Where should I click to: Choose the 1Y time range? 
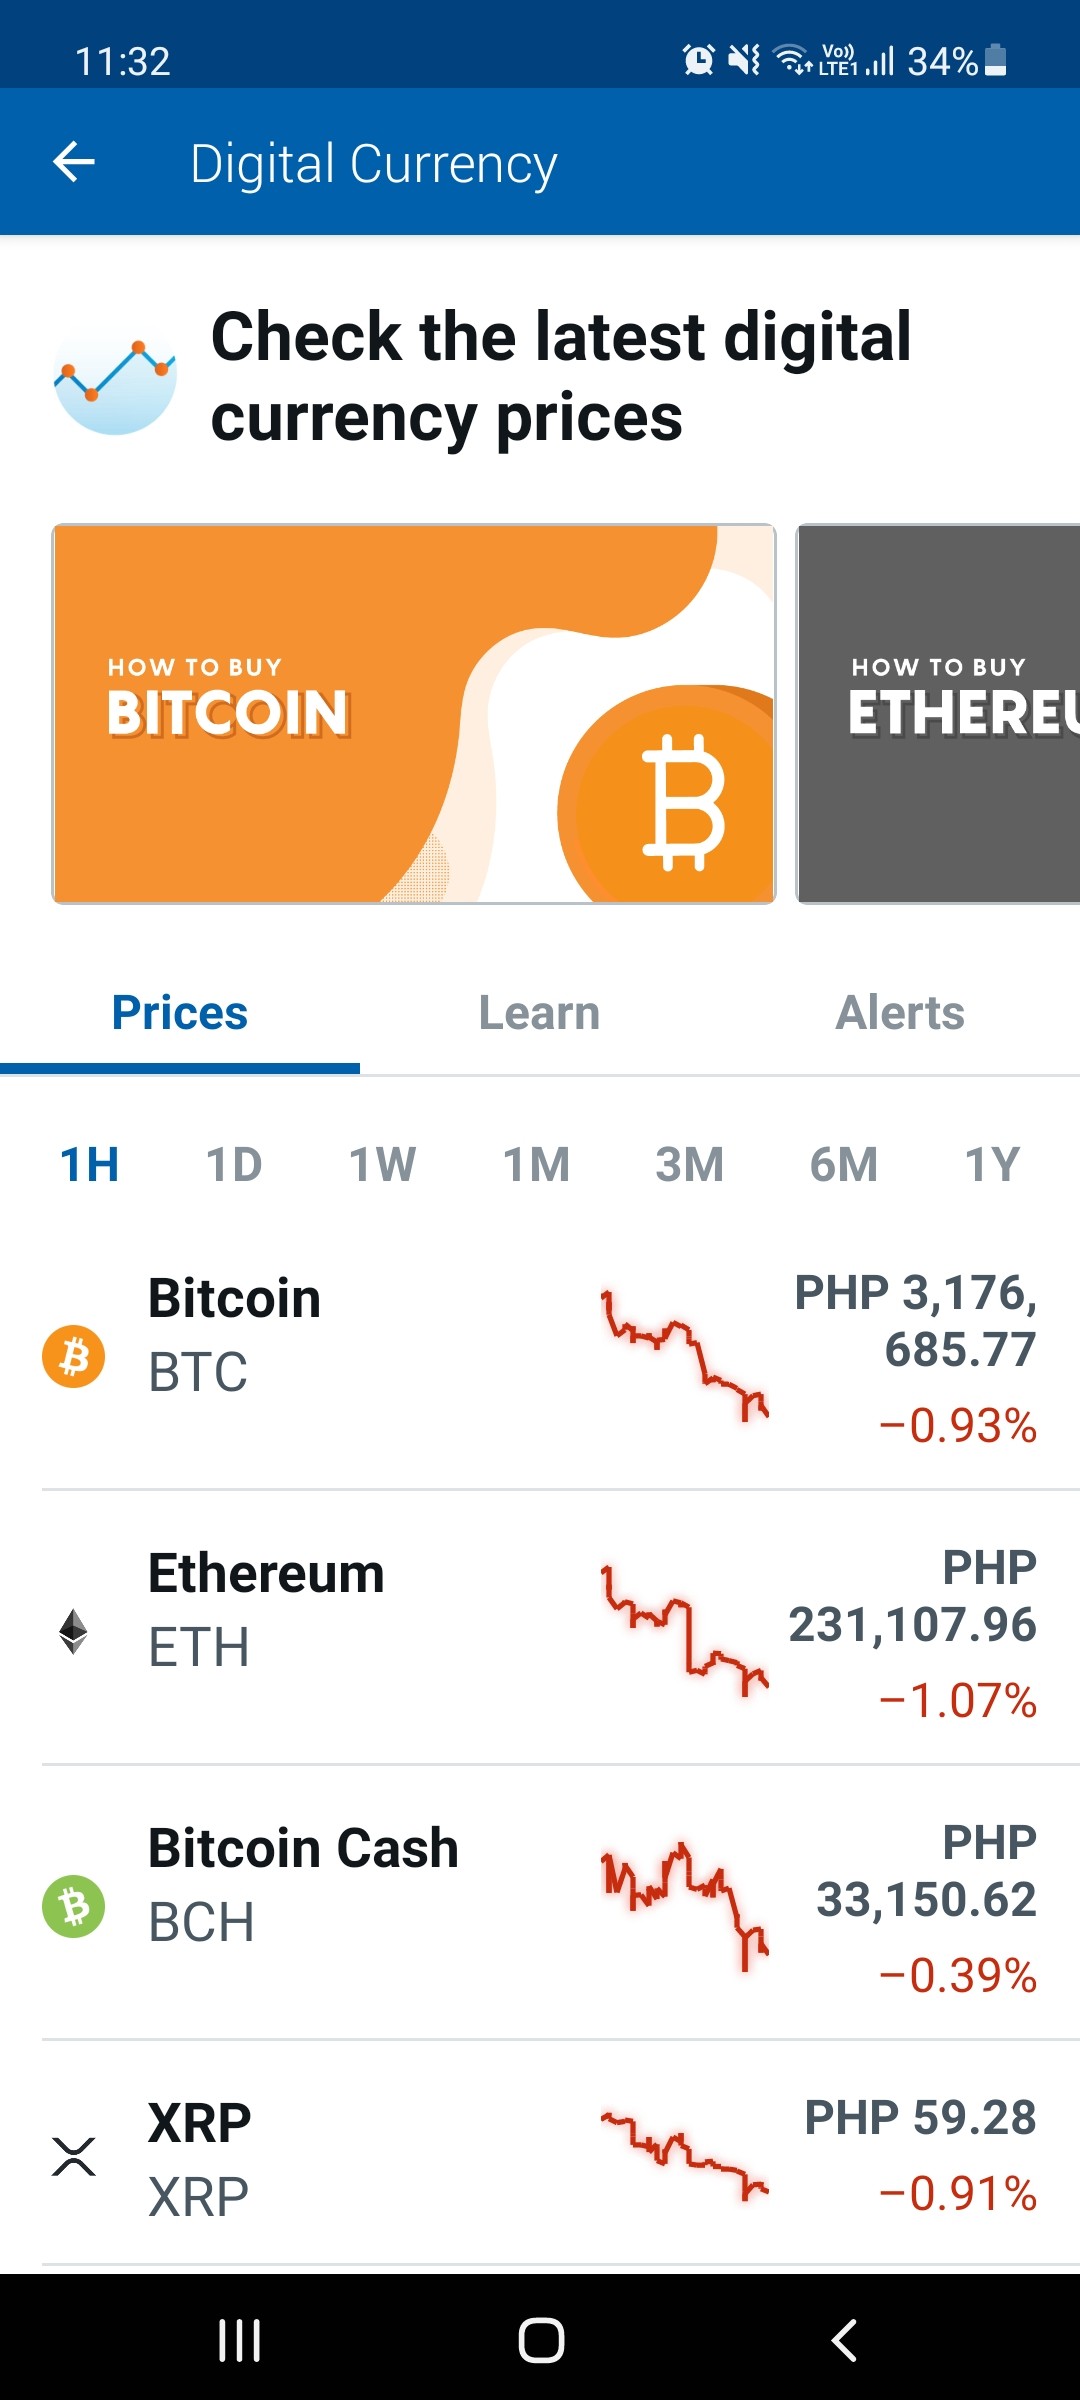(992, 1165)
